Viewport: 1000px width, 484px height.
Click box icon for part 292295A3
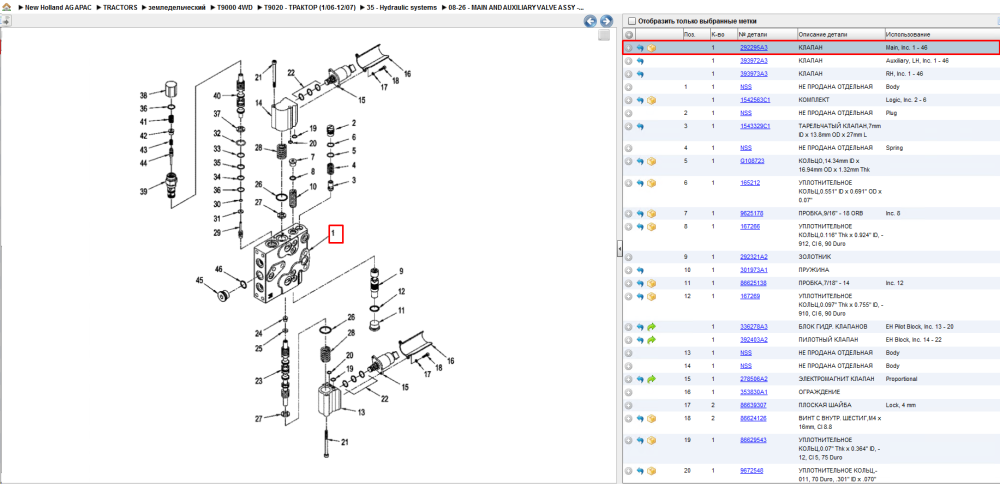pyautogui.click(x=651, y=48)
